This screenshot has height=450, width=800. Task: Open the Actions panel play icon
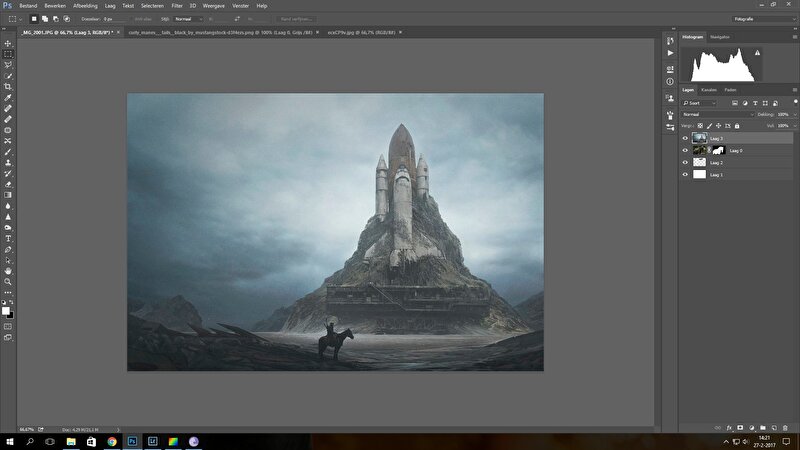click(x=670, y=53)
